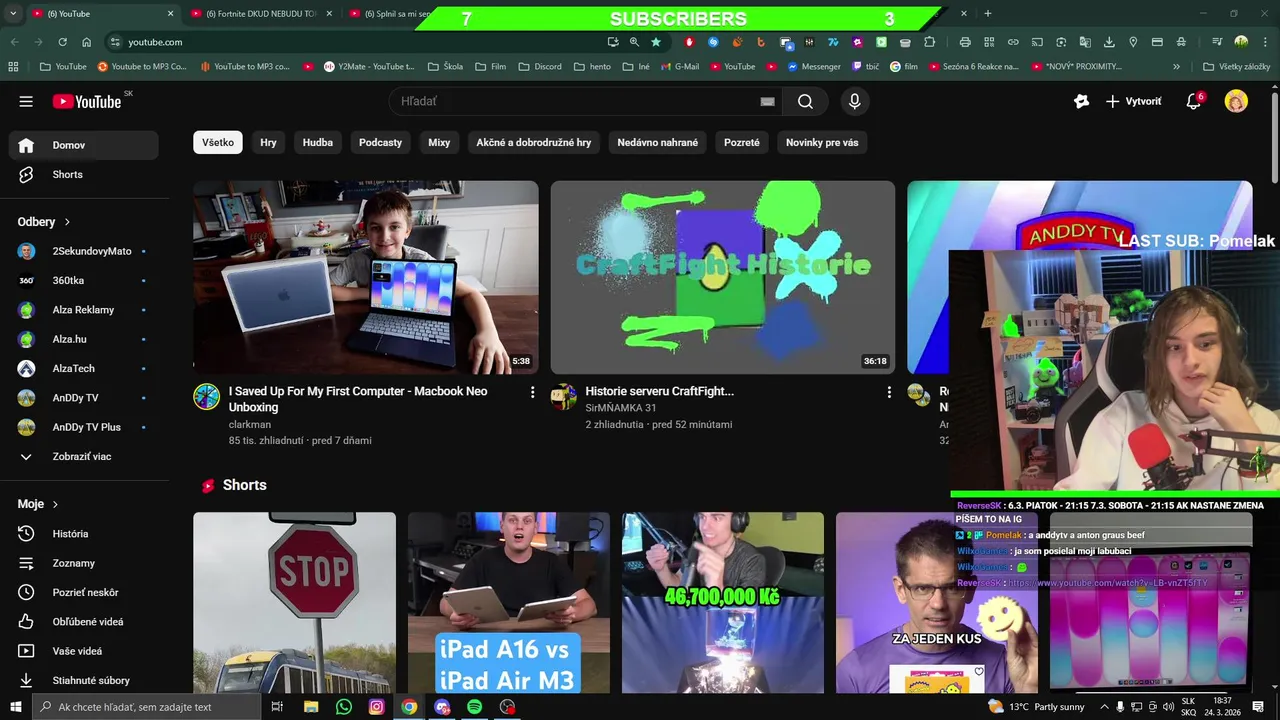Image resolution: width=1280 pixels, height=720 pixels.
Task: Select the Mixy filter chip
Action: point(439,142)
